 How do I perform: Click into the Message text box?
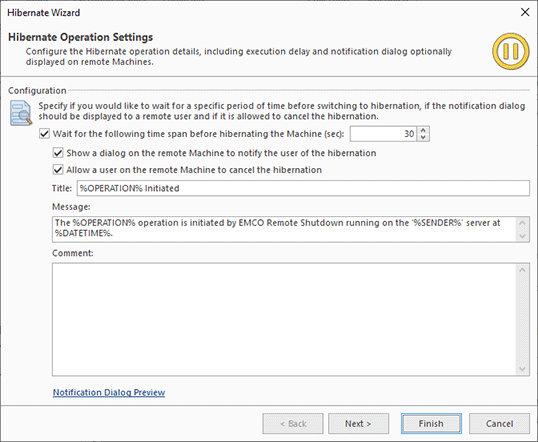pyautogui.click(x=284, y=229)
